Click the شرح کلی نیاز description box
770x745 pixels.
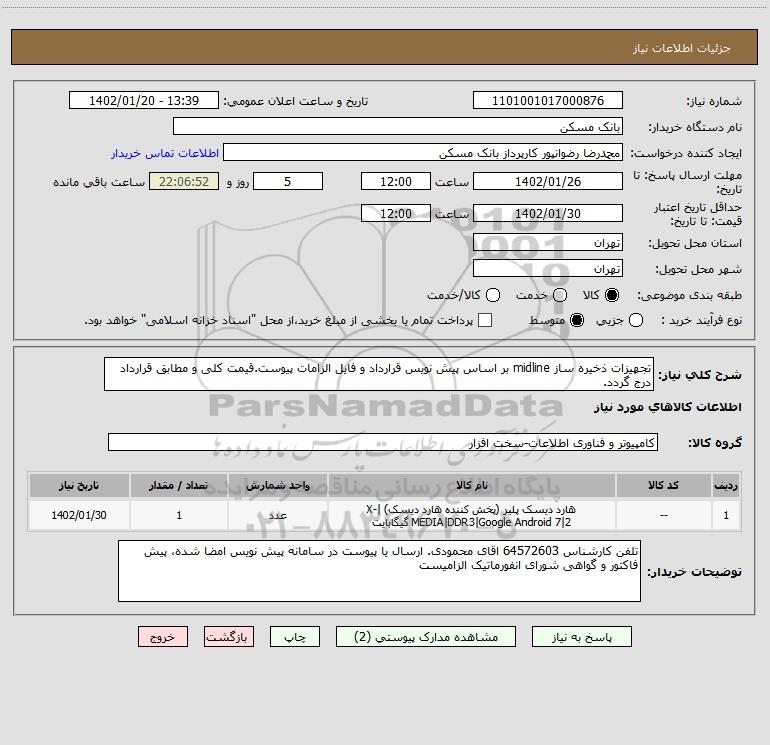click(379, 374)
